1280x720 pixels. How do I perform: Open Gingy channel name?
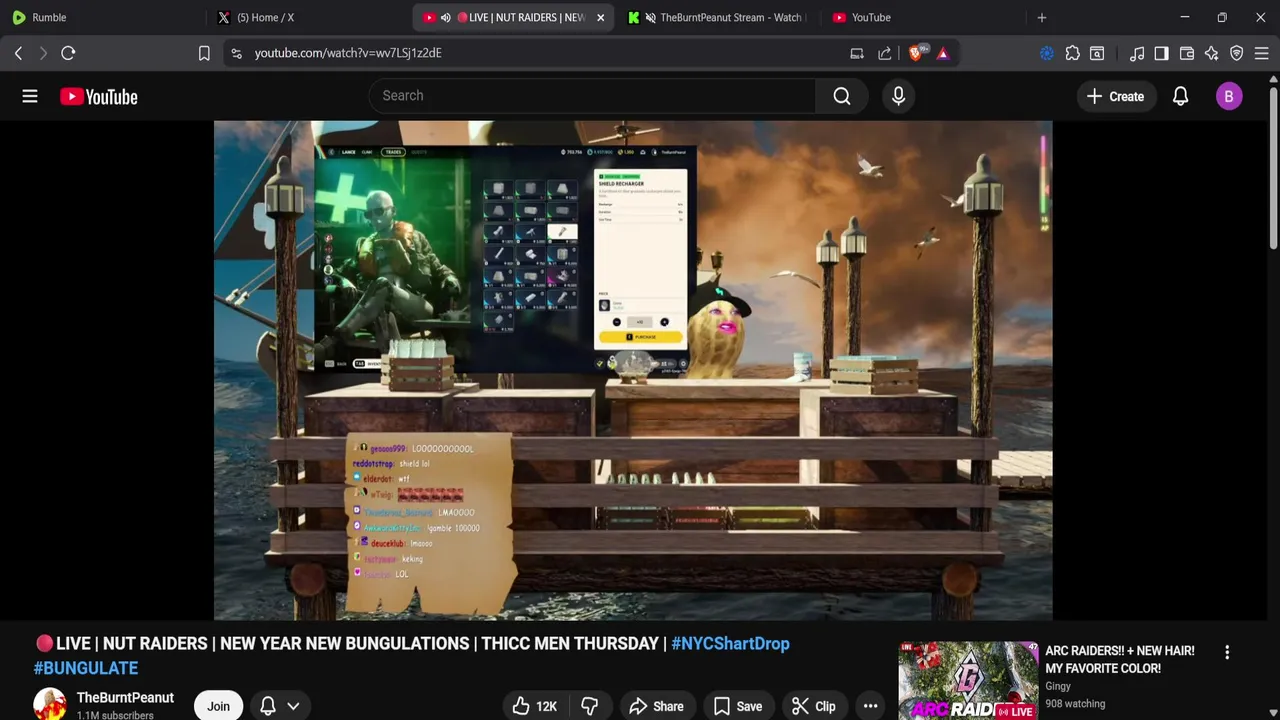click(x=1058, y=686)
